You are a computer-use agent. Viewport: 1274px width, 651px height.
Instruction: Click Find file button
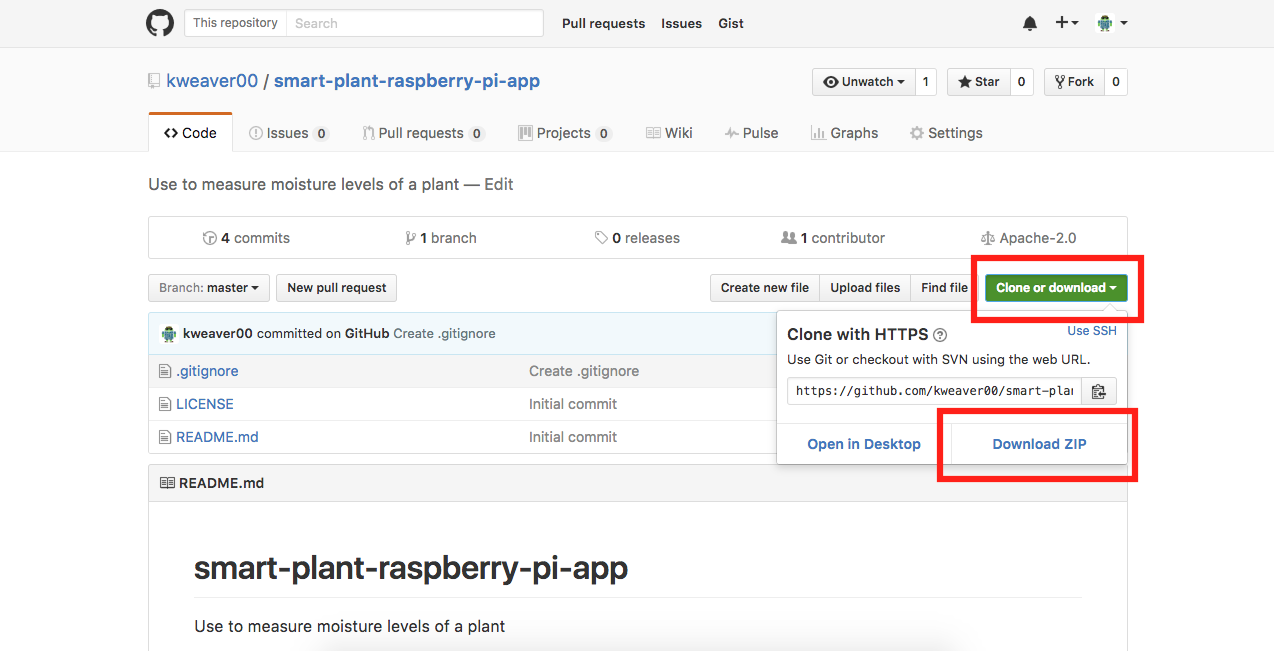pyautogui.click(x=944, y=288)
